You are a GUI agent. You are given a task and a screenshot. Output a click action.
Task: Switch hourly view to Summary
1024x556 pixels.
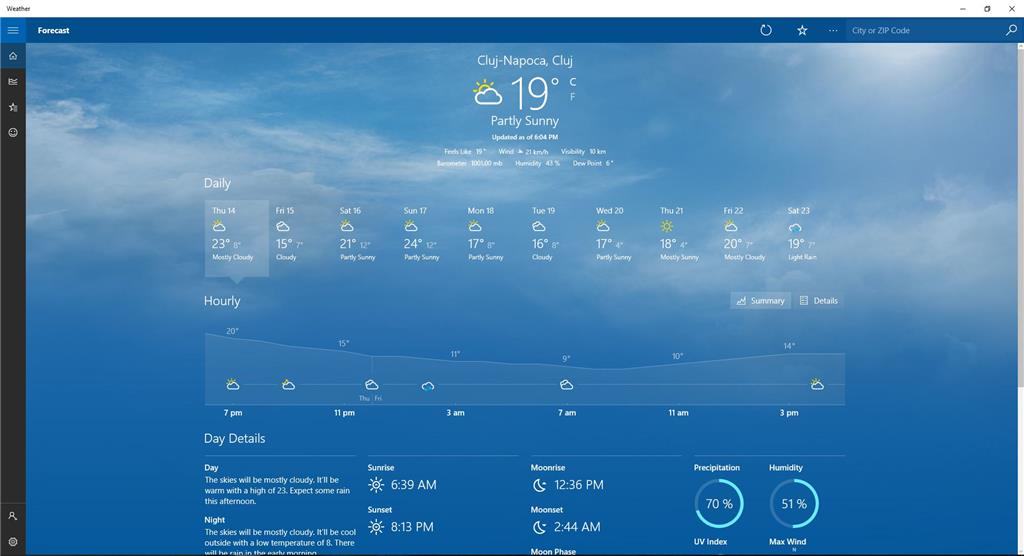coord(760,301)
